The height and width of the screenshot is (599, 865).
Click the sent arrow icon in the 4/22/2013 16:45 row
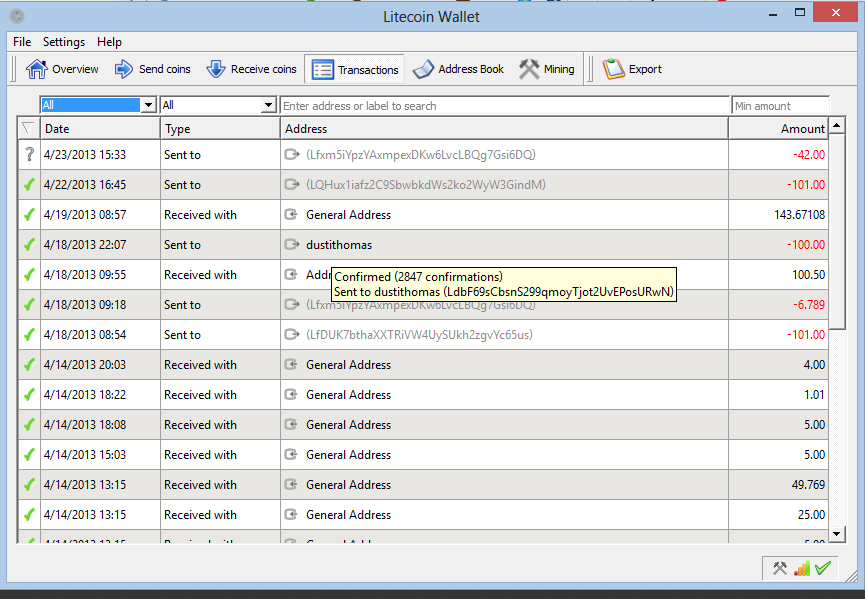point(292,184)
